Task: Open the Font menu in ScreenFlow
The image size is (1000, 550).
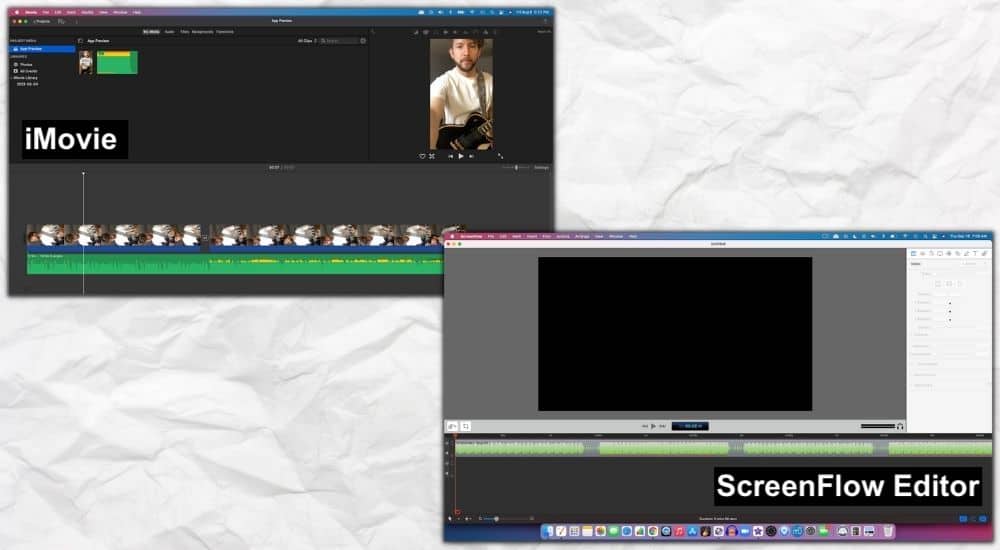Action: pos(547,236)
